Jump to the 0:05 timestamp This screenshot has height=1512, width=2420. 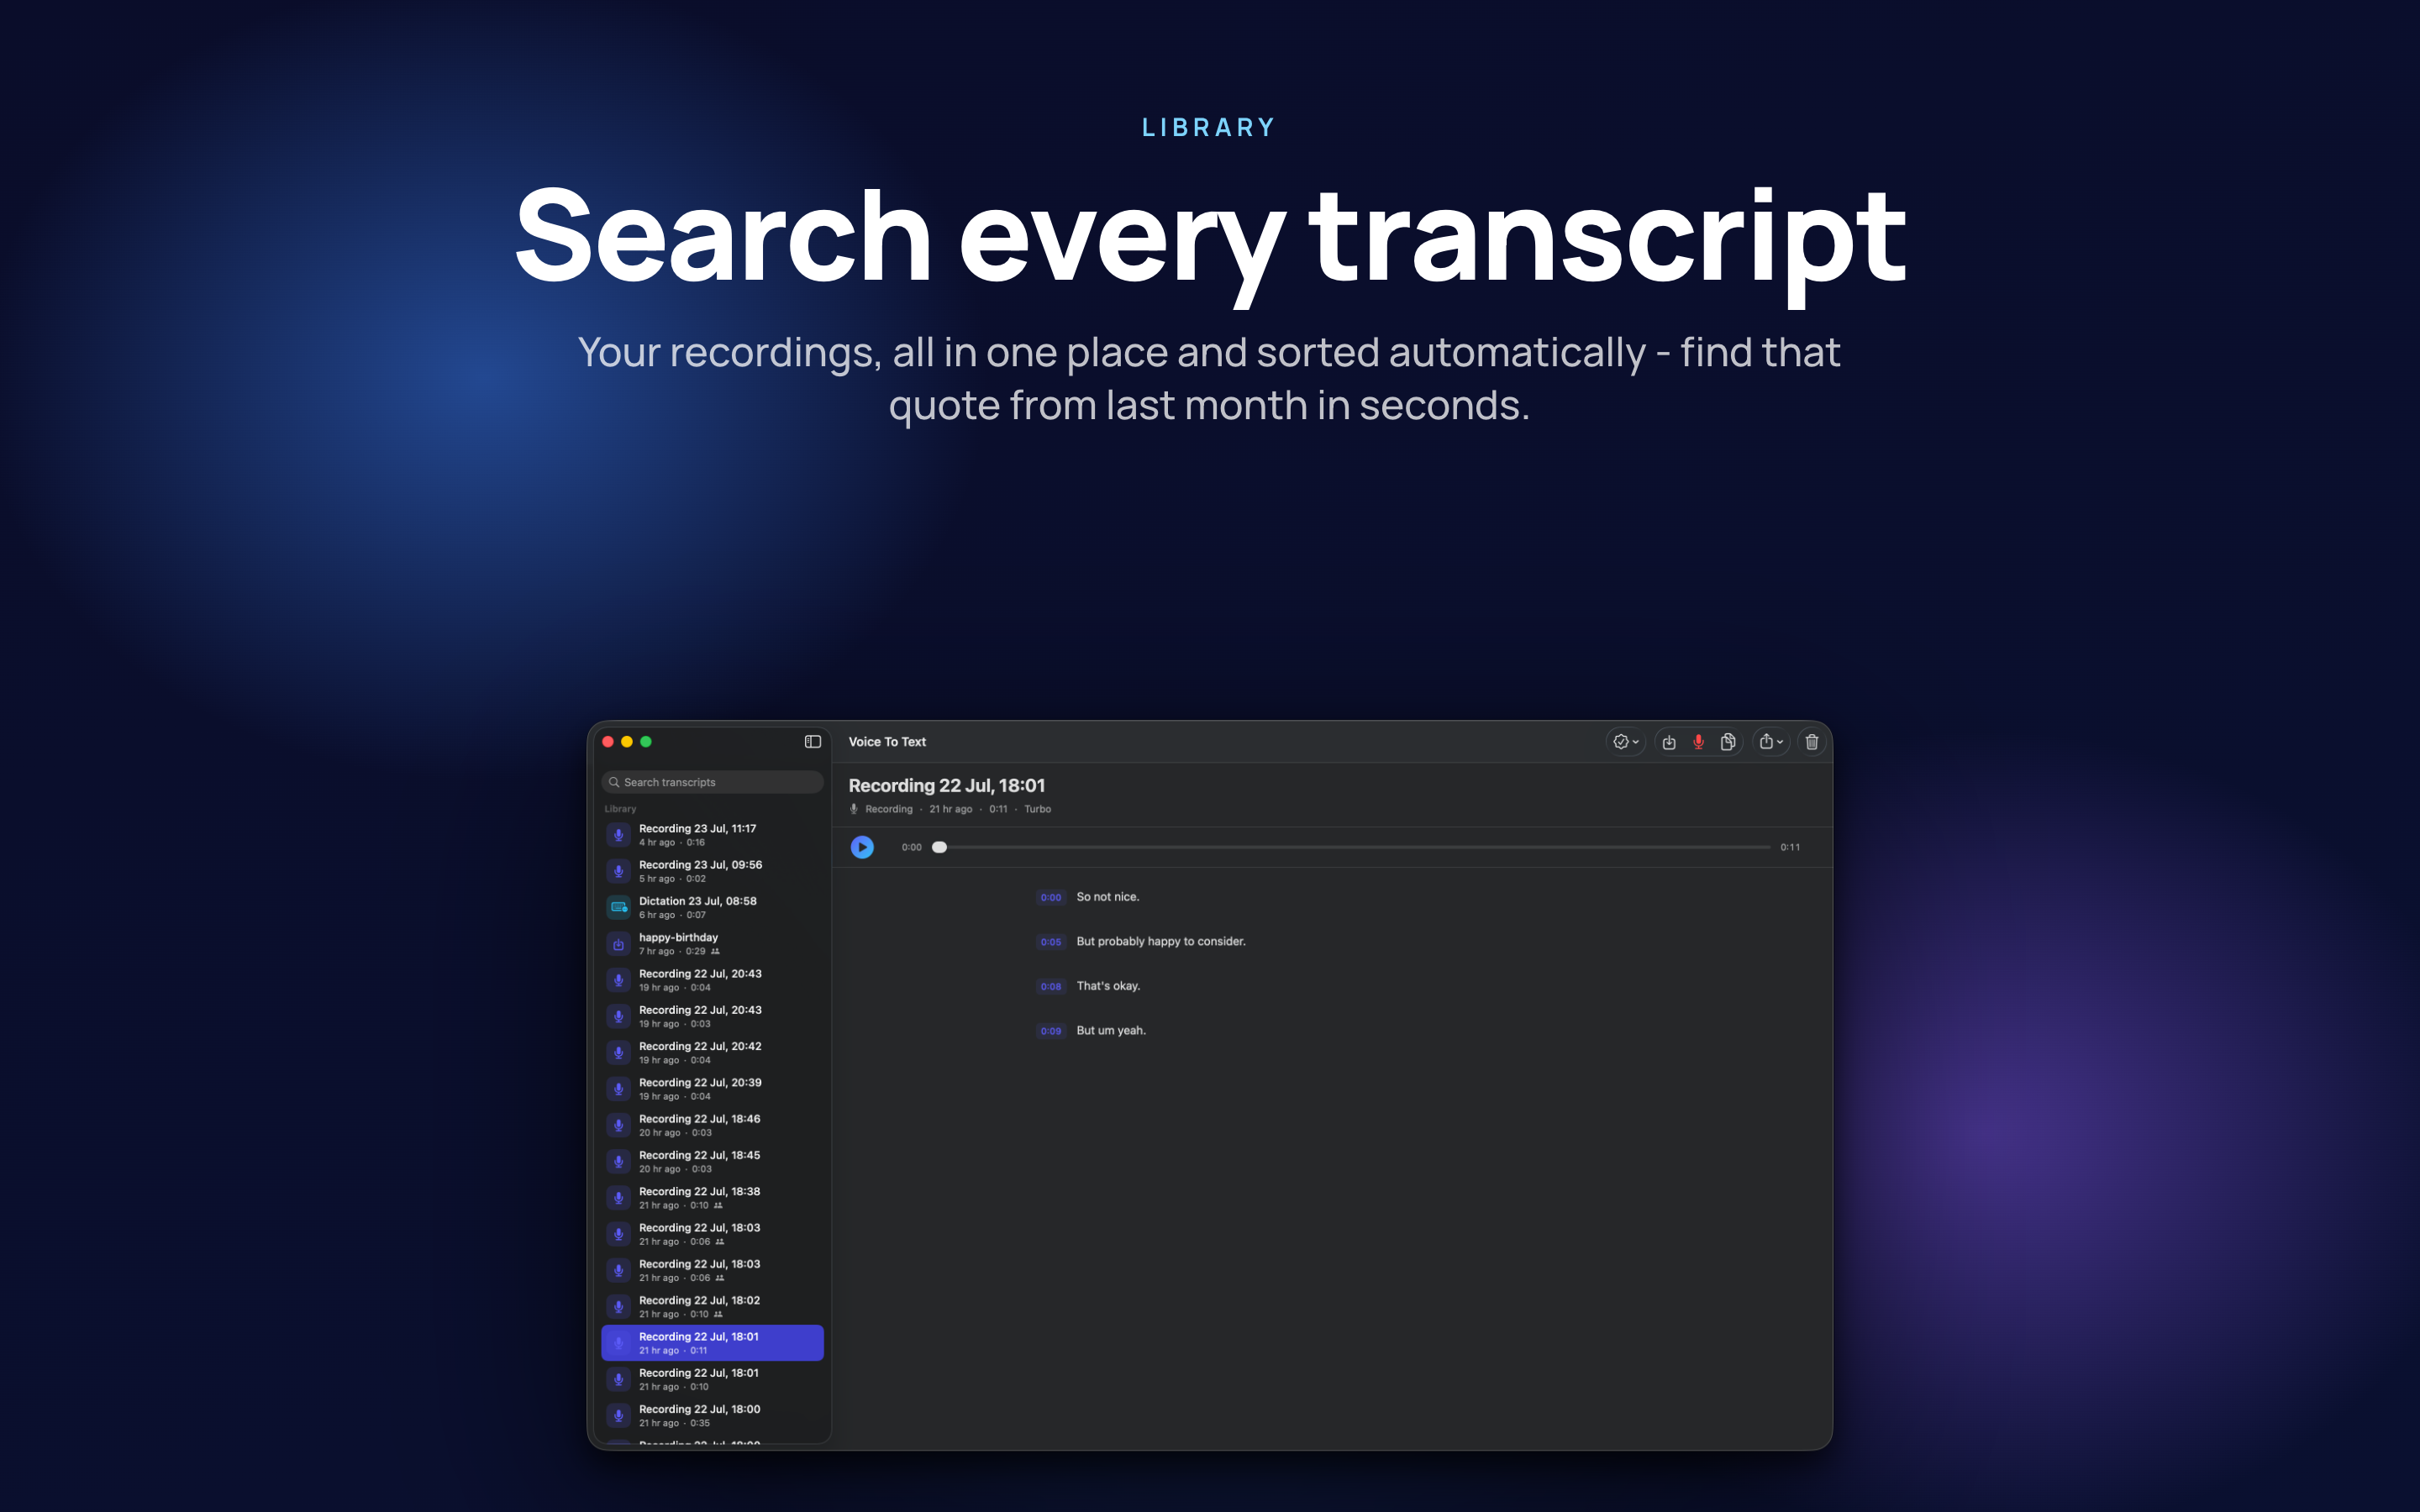click(1050, 942)
